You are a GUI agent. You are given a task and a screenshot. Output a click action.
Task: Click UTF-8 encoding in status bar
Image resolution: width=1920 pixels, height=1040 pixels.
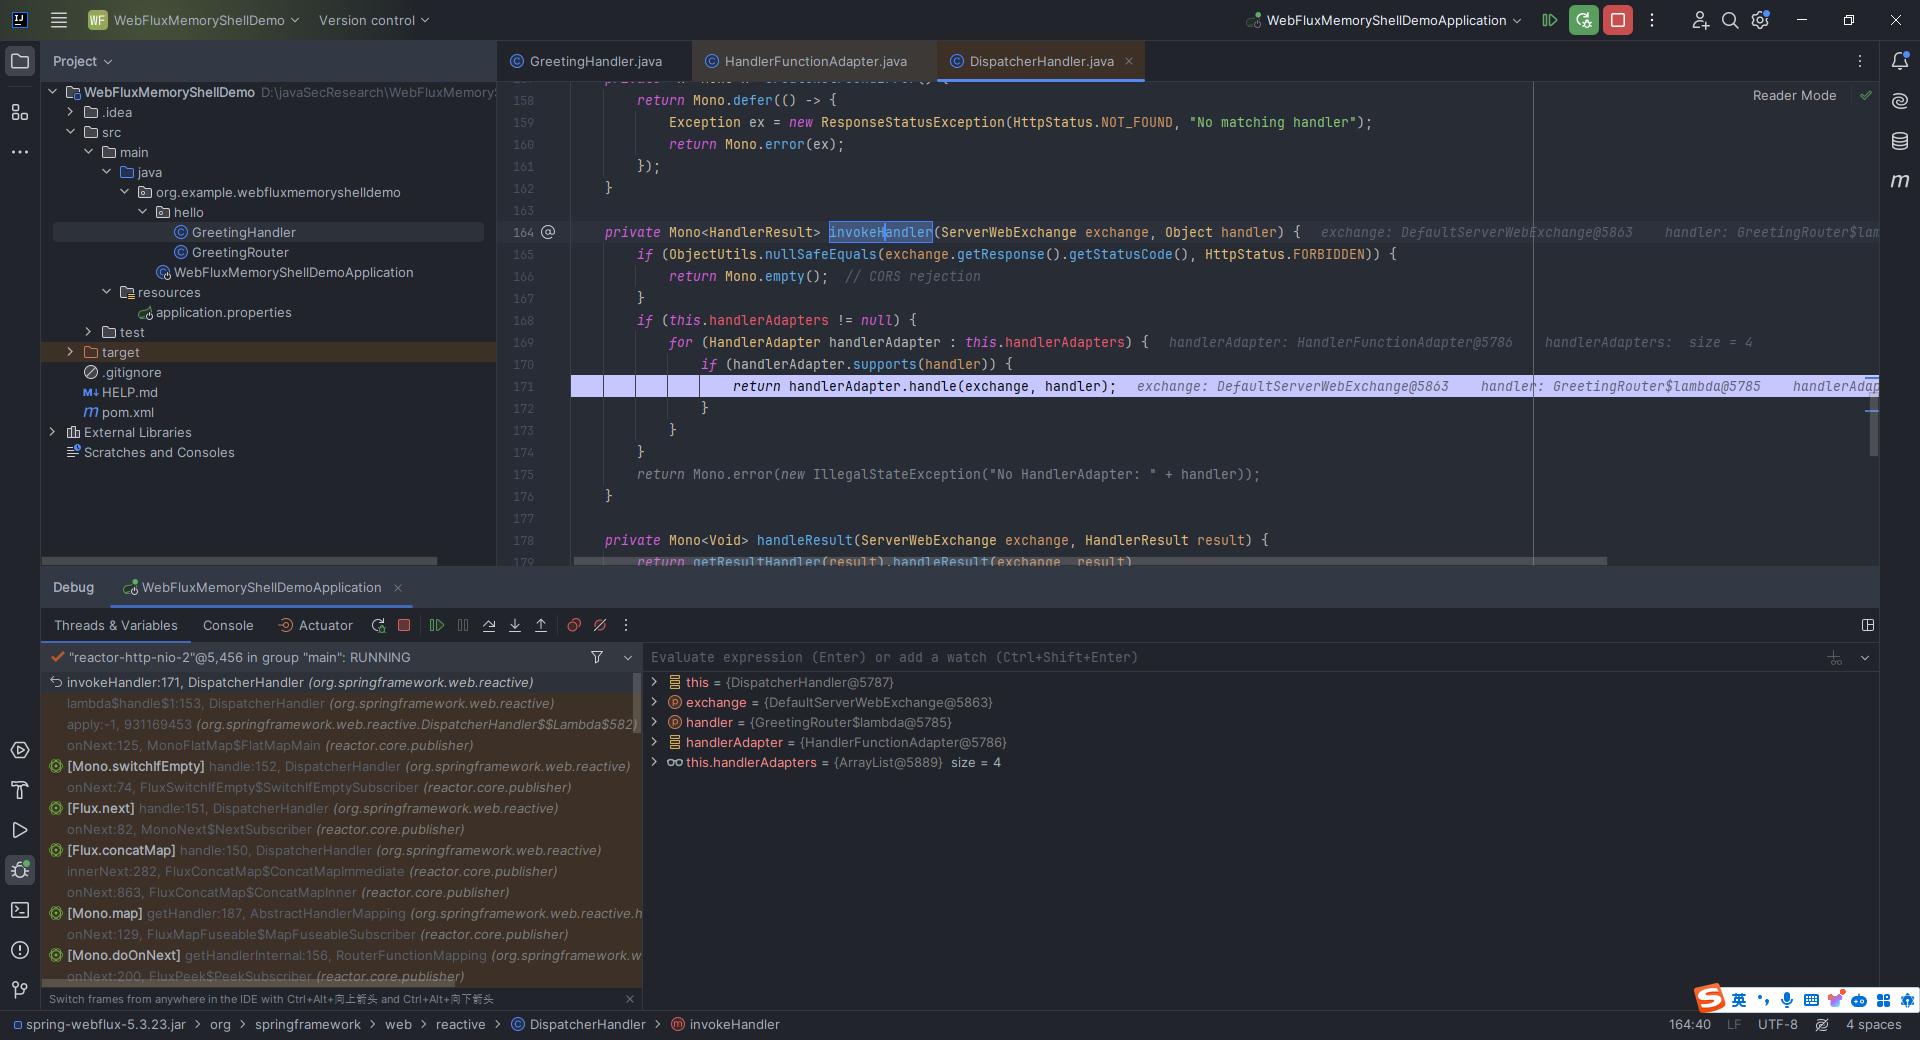(x=1778, y=1025)
